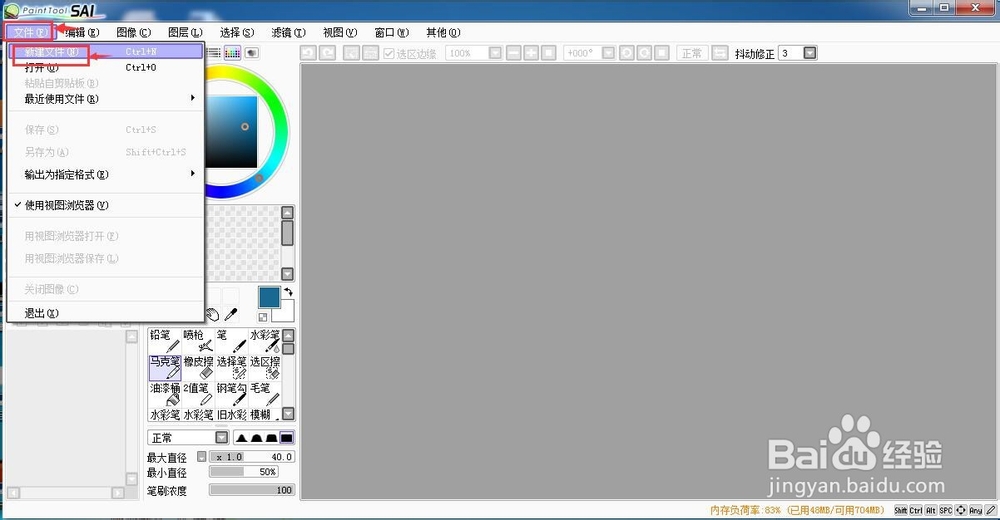Click the 最大直径 40.0 size slider
1000x520 pixels.
coord(252,457)
